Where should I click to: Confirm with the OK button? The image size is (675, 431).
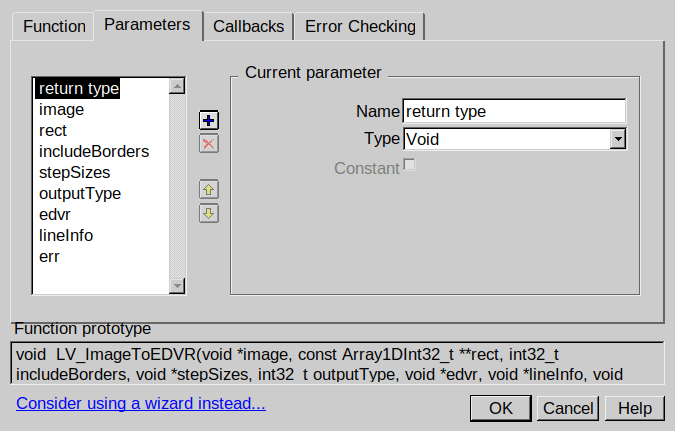click(501, 408)
